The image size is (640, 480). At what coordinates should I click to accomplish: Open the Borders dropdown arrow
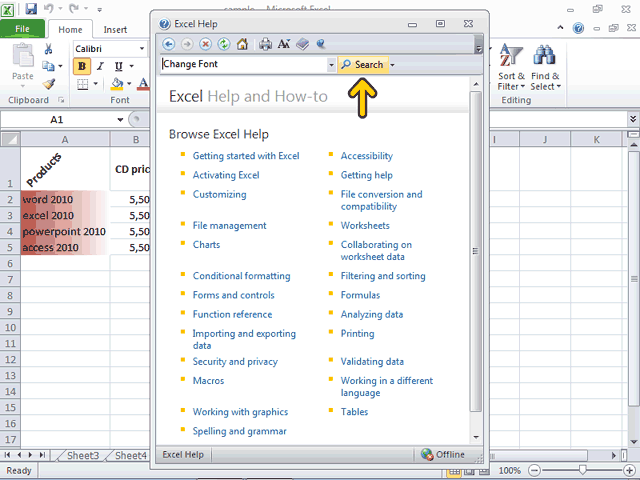pos(96,84)
